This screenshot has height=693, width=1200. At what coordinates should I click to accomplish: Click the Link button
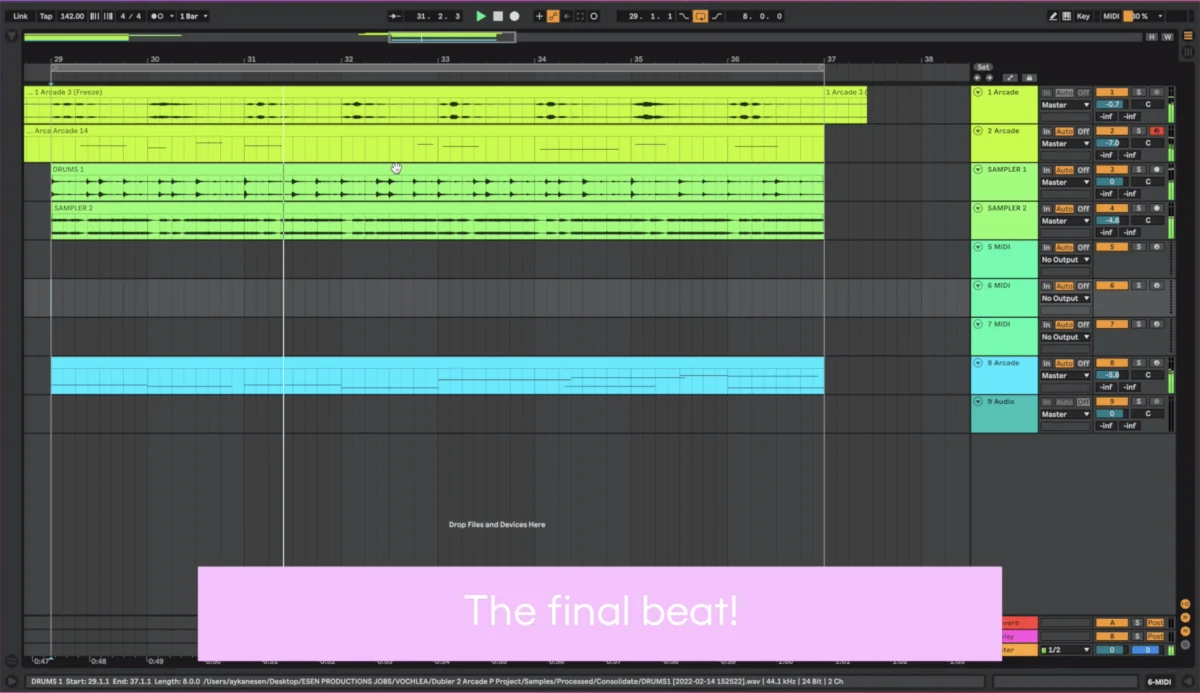pyautogui.click(x=20, y=16)
